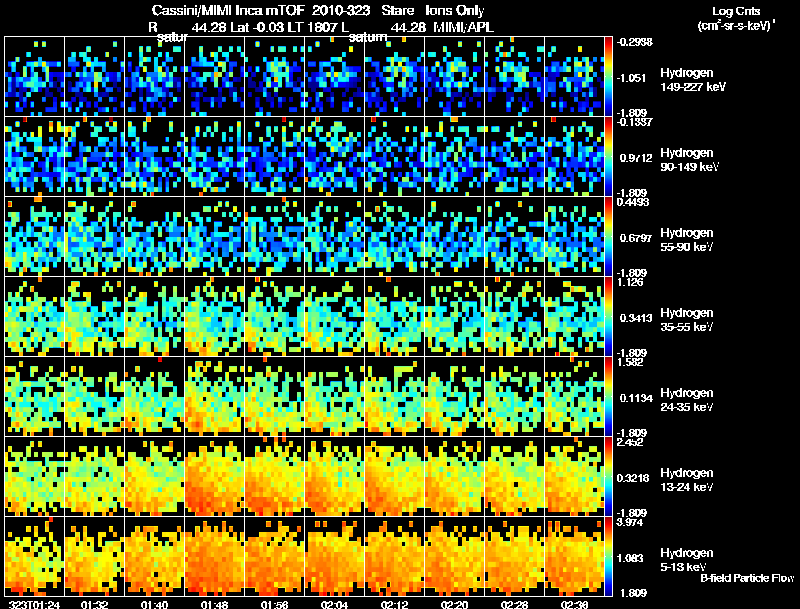Click the MIMI/APL text in the header

[x=463, y=27]
